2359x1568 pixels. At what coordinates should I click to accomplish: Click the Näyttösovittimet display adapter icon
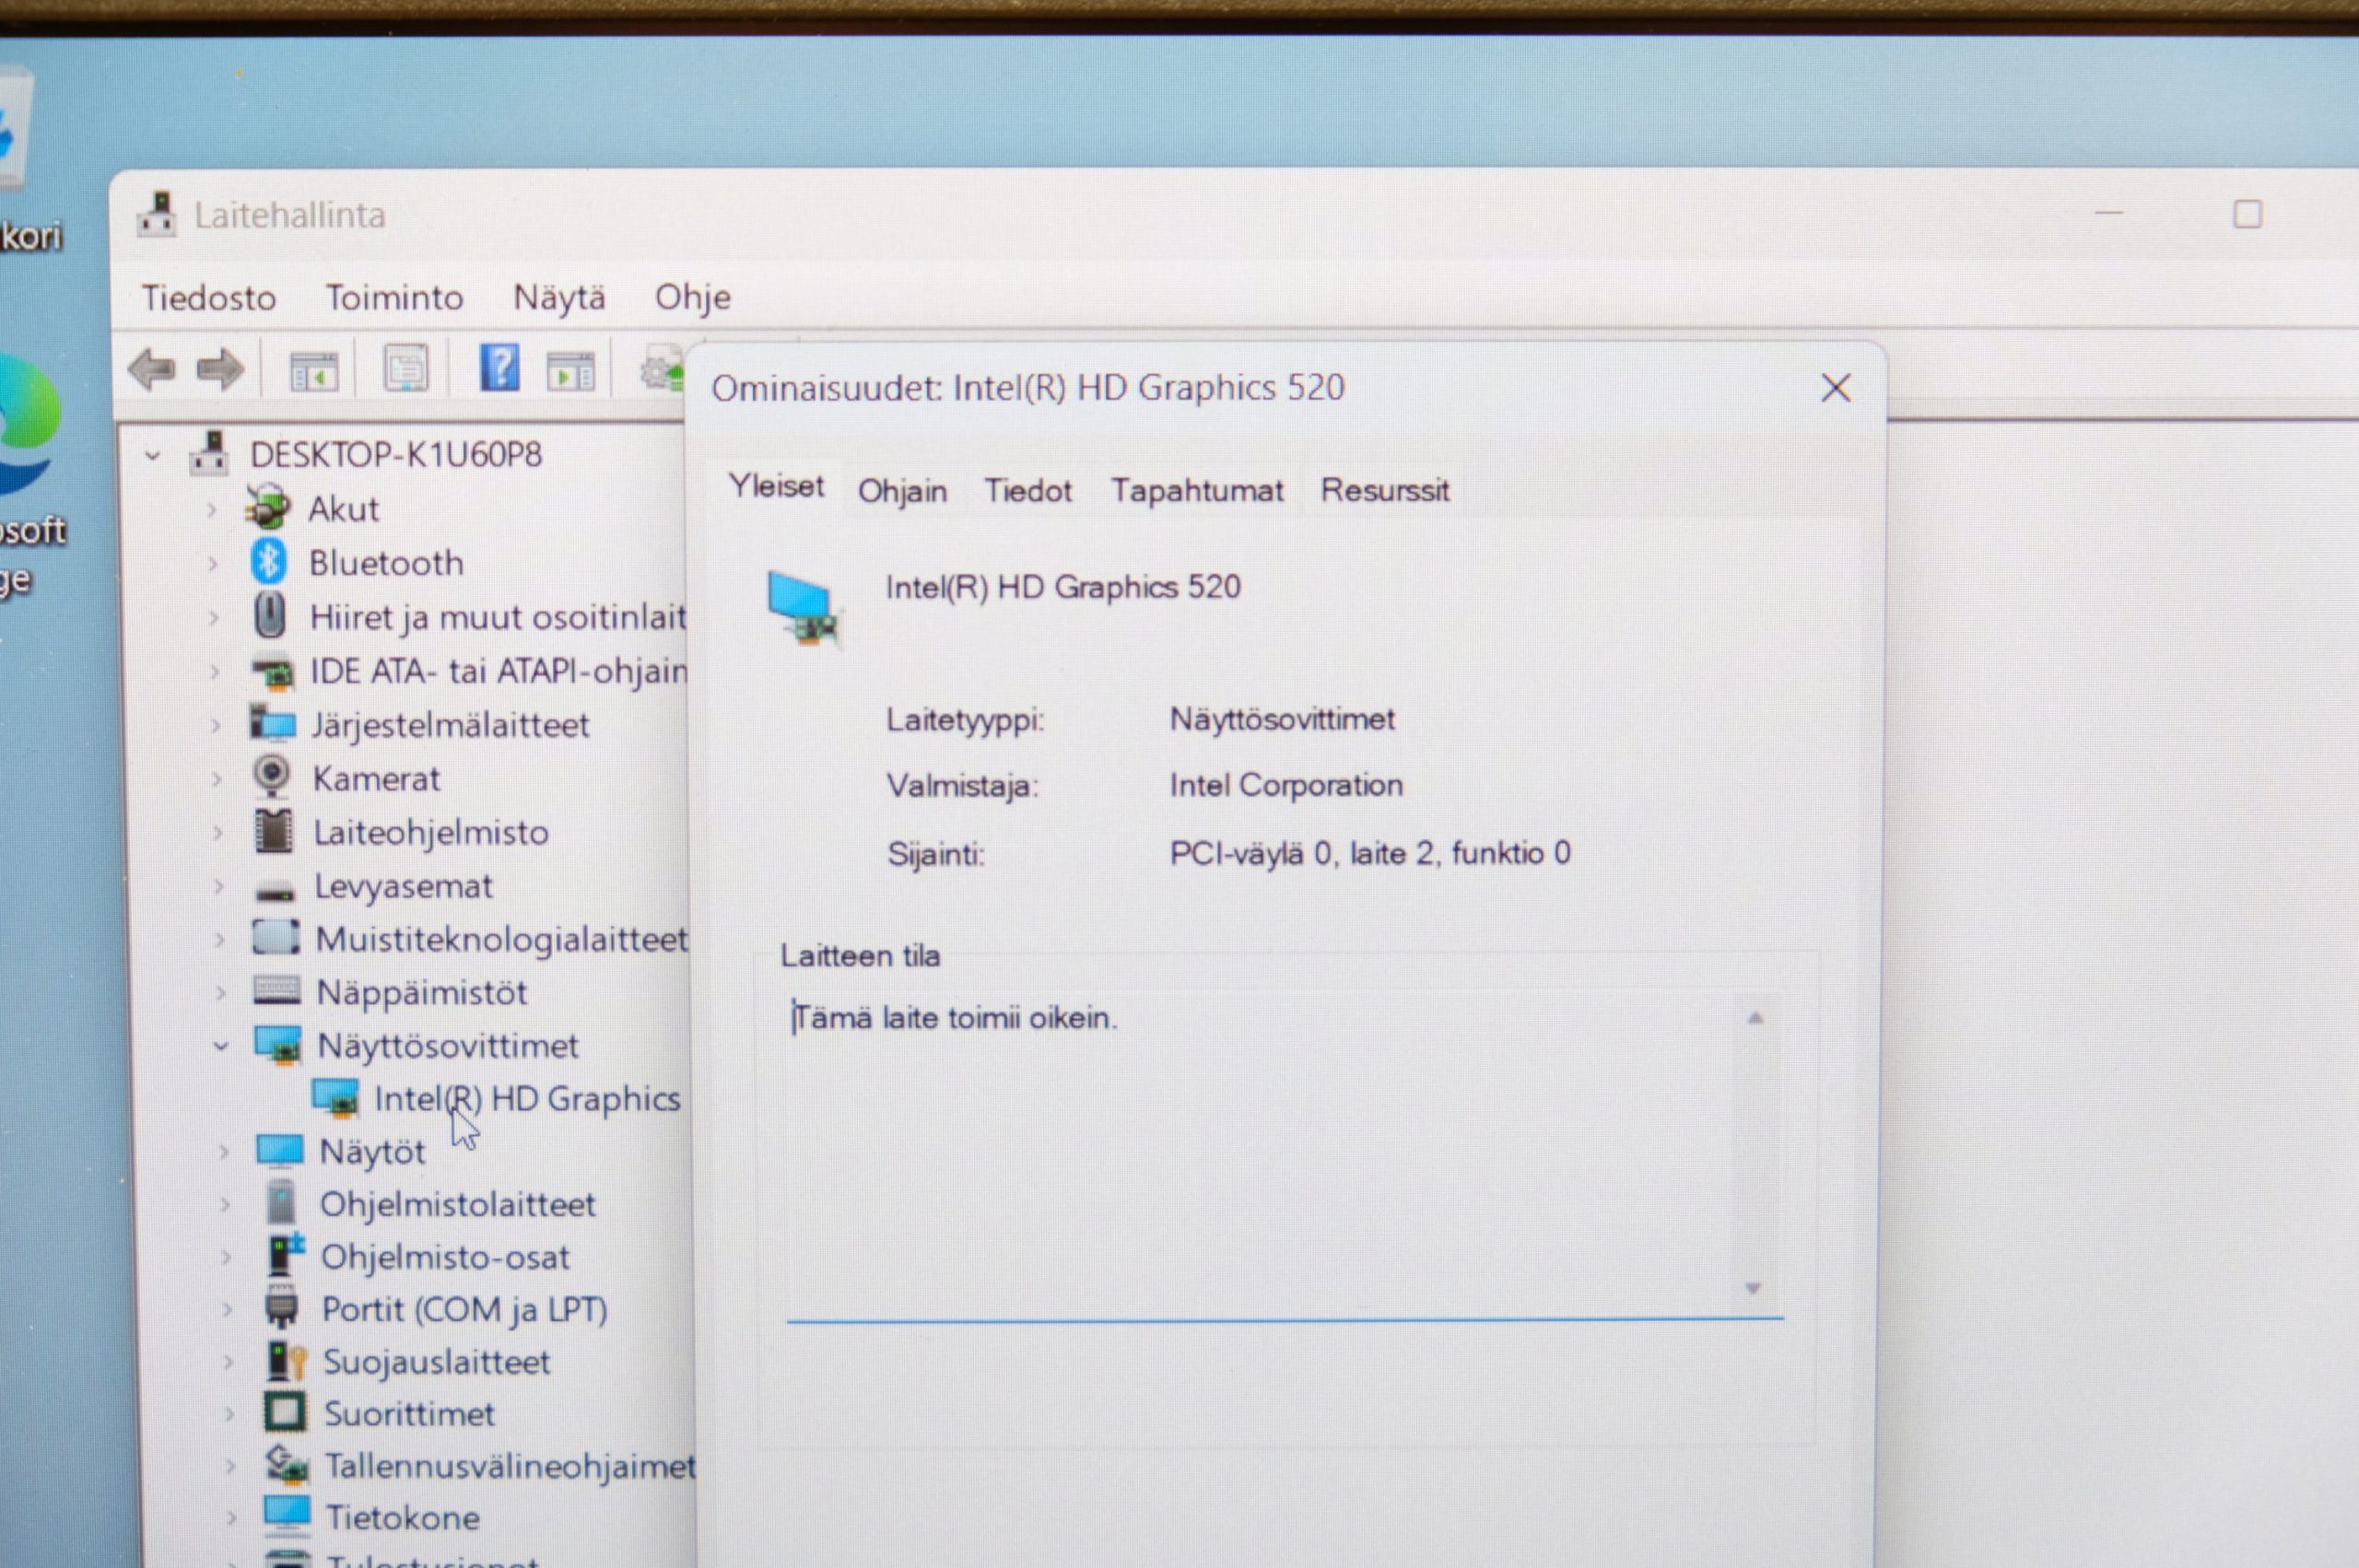[x=278, y=1045]
